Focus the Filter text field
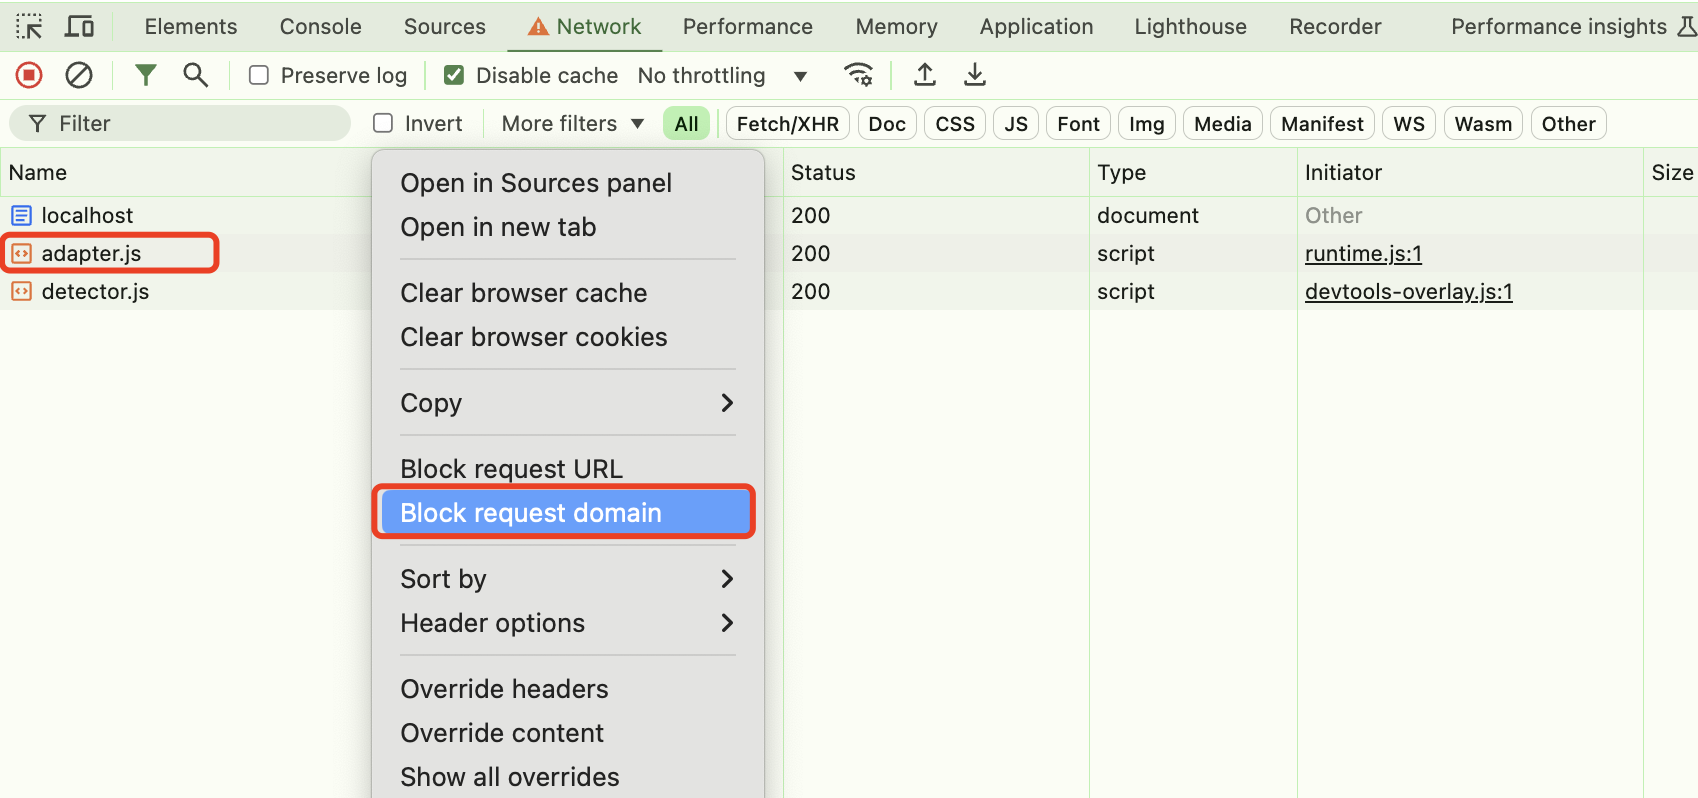The width and height of the screenshot is (1698, 798). coord(180,123)
